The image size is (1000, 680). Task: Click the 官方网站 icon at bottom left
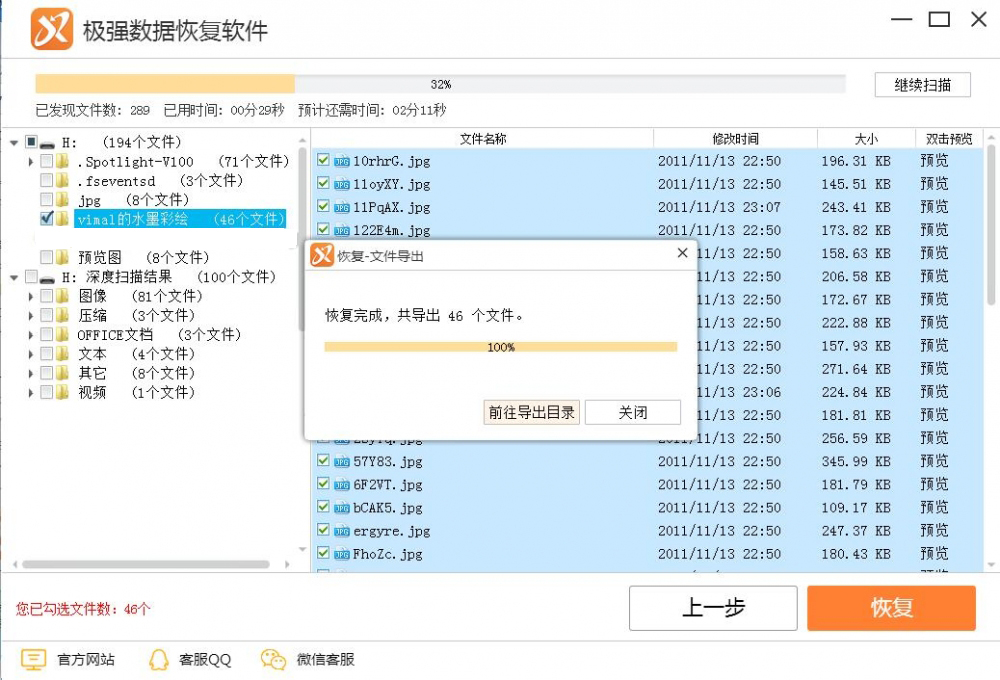pyautogui.click(x=33, y=659)
